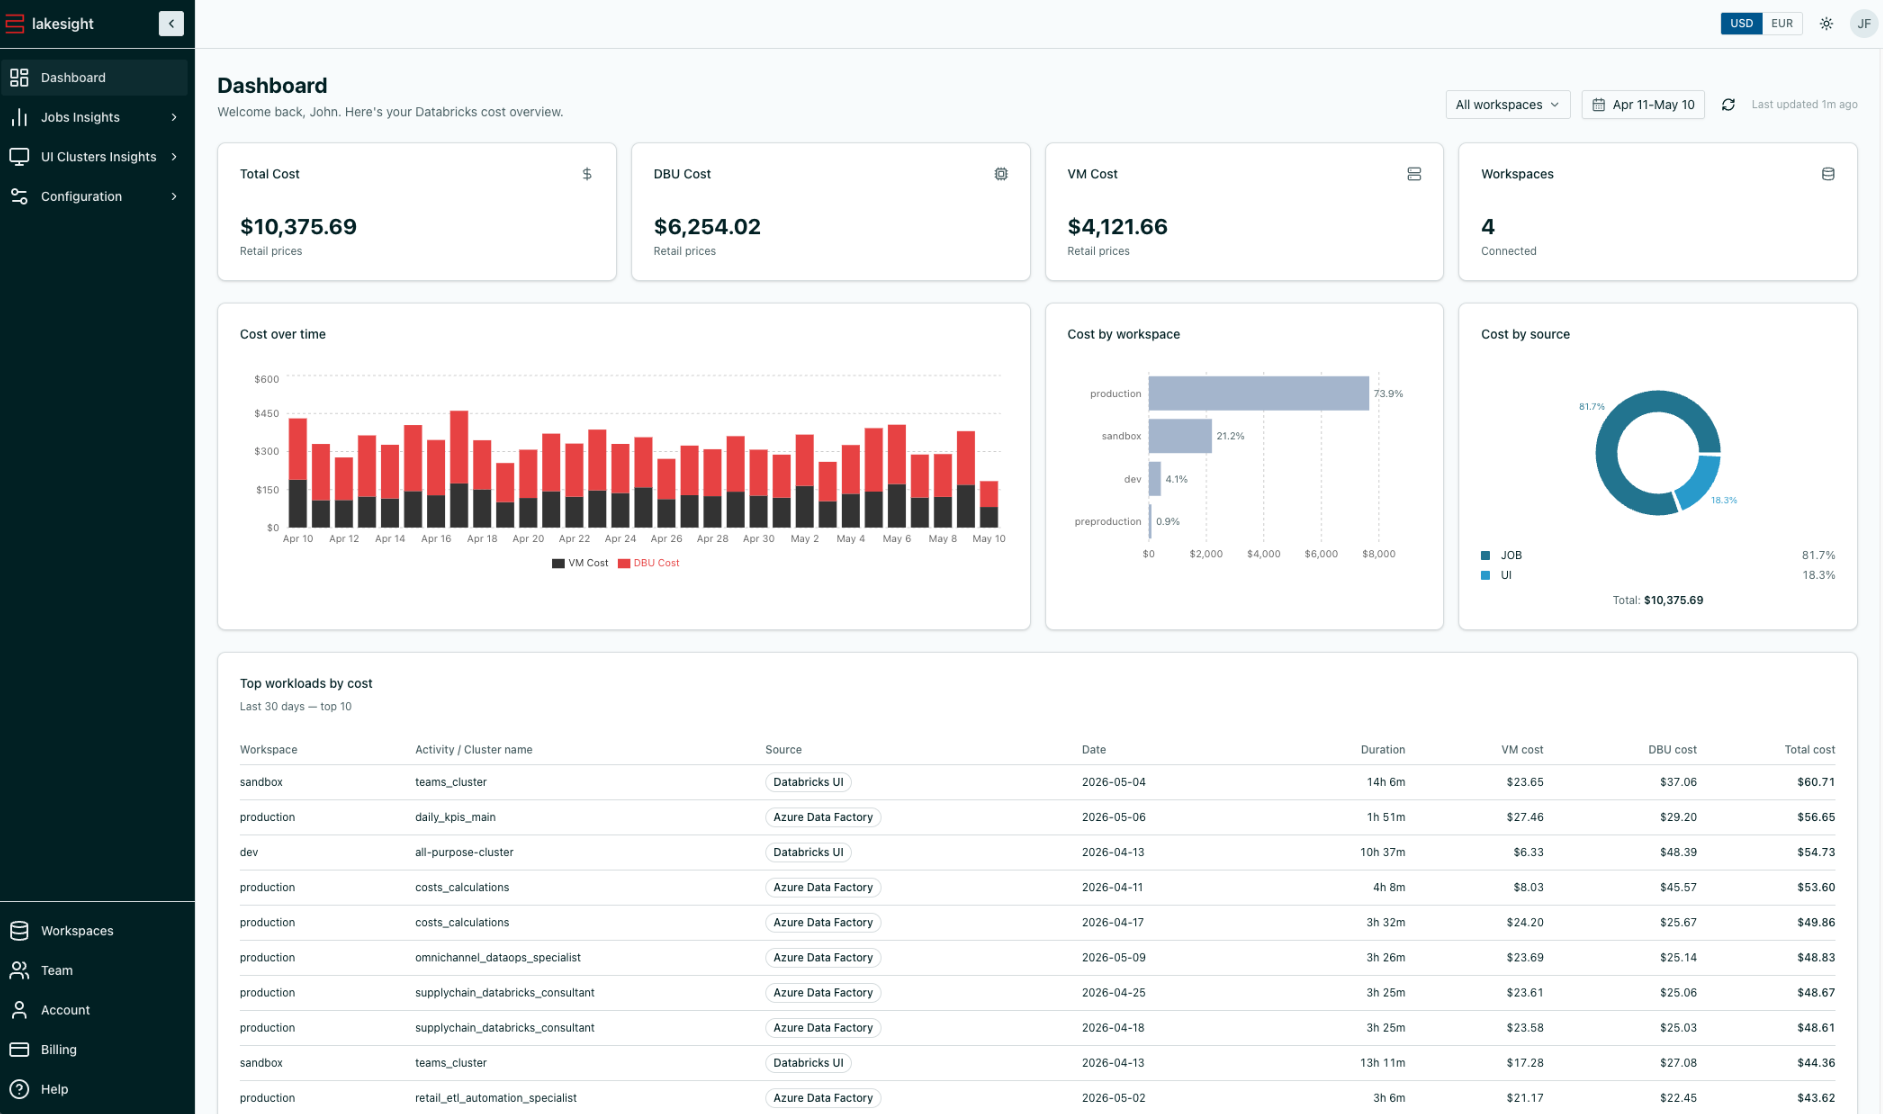
Task: Open the JF user avatar menu
Action: pos(1863,23)
